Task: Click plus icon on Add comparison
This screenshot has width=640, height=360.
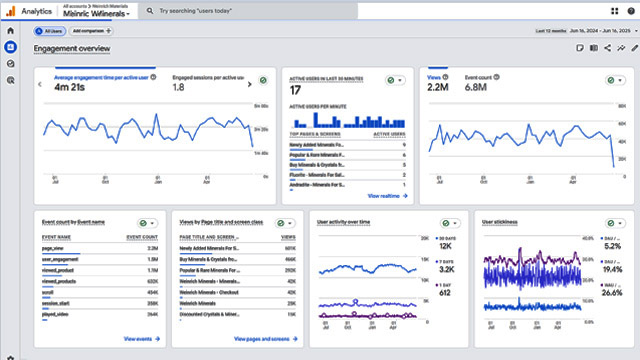Action: [x=108, y=31]
